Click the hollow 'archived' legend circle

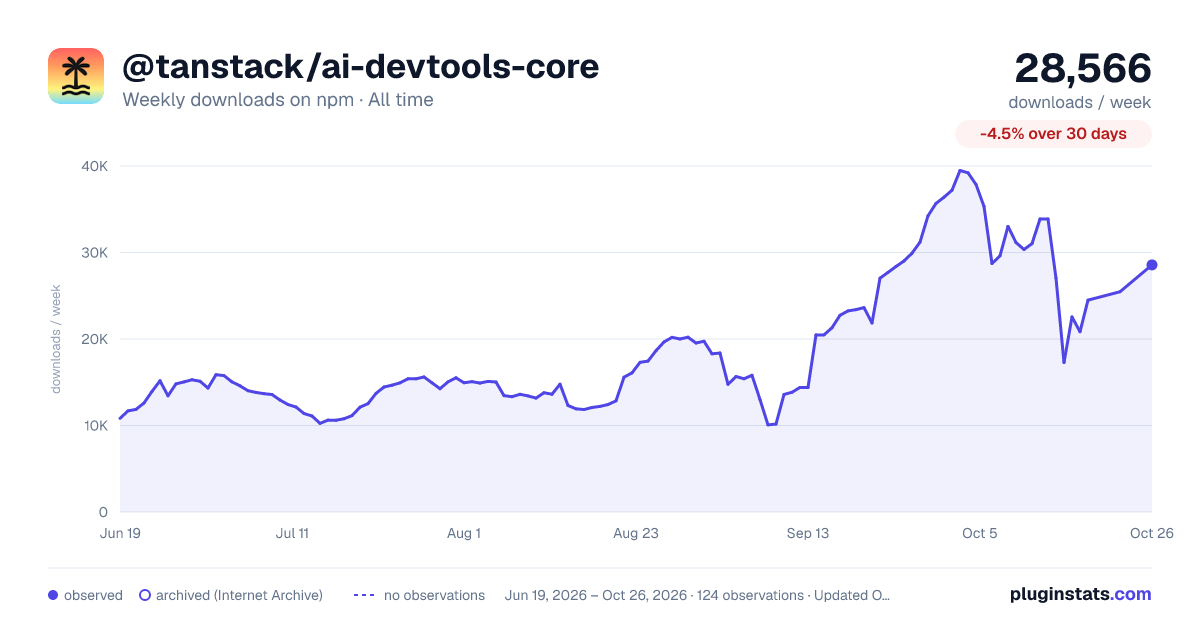coord(144,595)
